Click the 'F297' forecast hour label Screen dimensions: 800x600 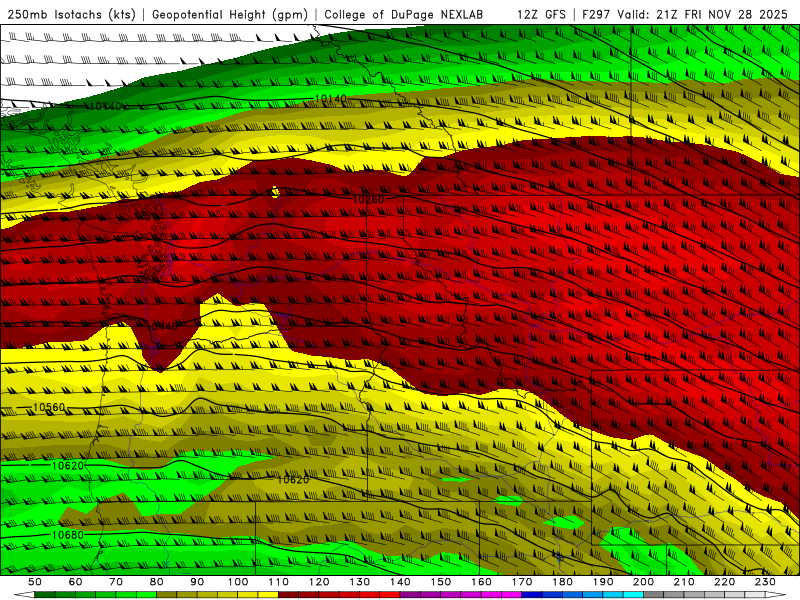597,15
